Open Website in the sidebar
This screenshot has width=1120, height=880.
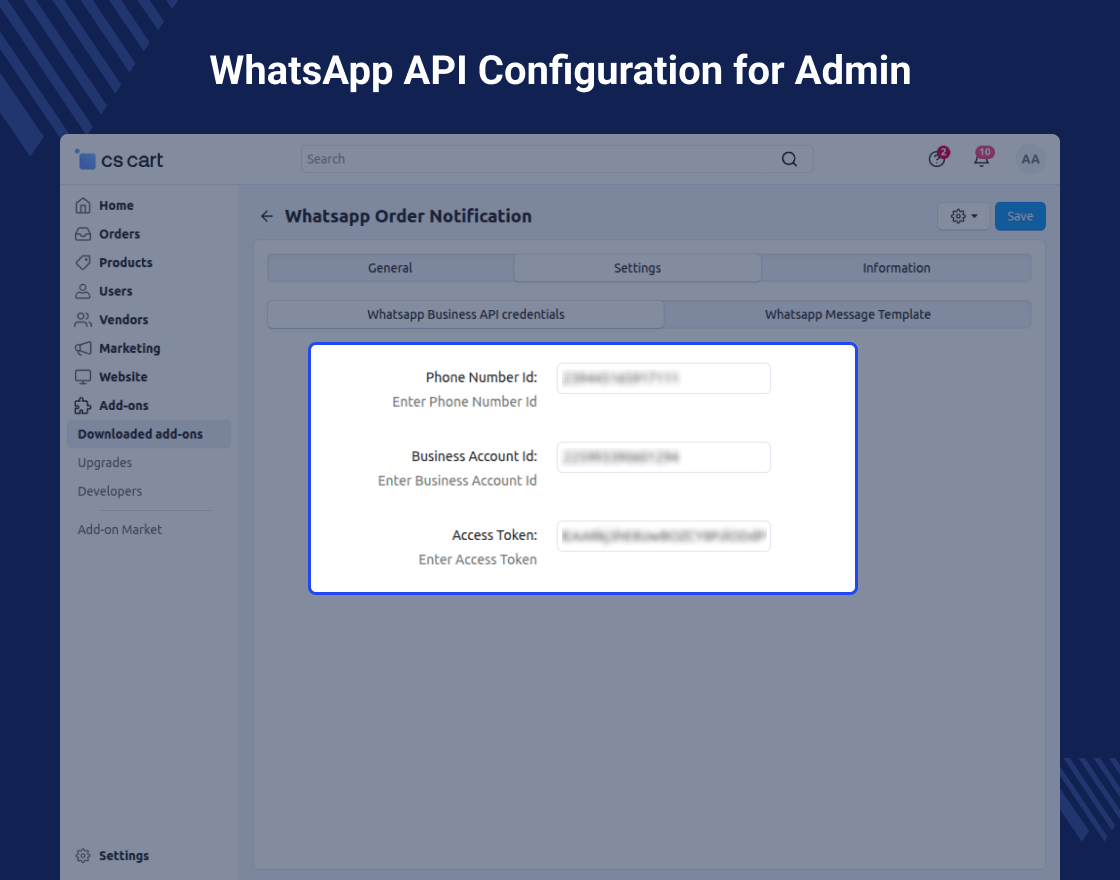coord(123,377)
